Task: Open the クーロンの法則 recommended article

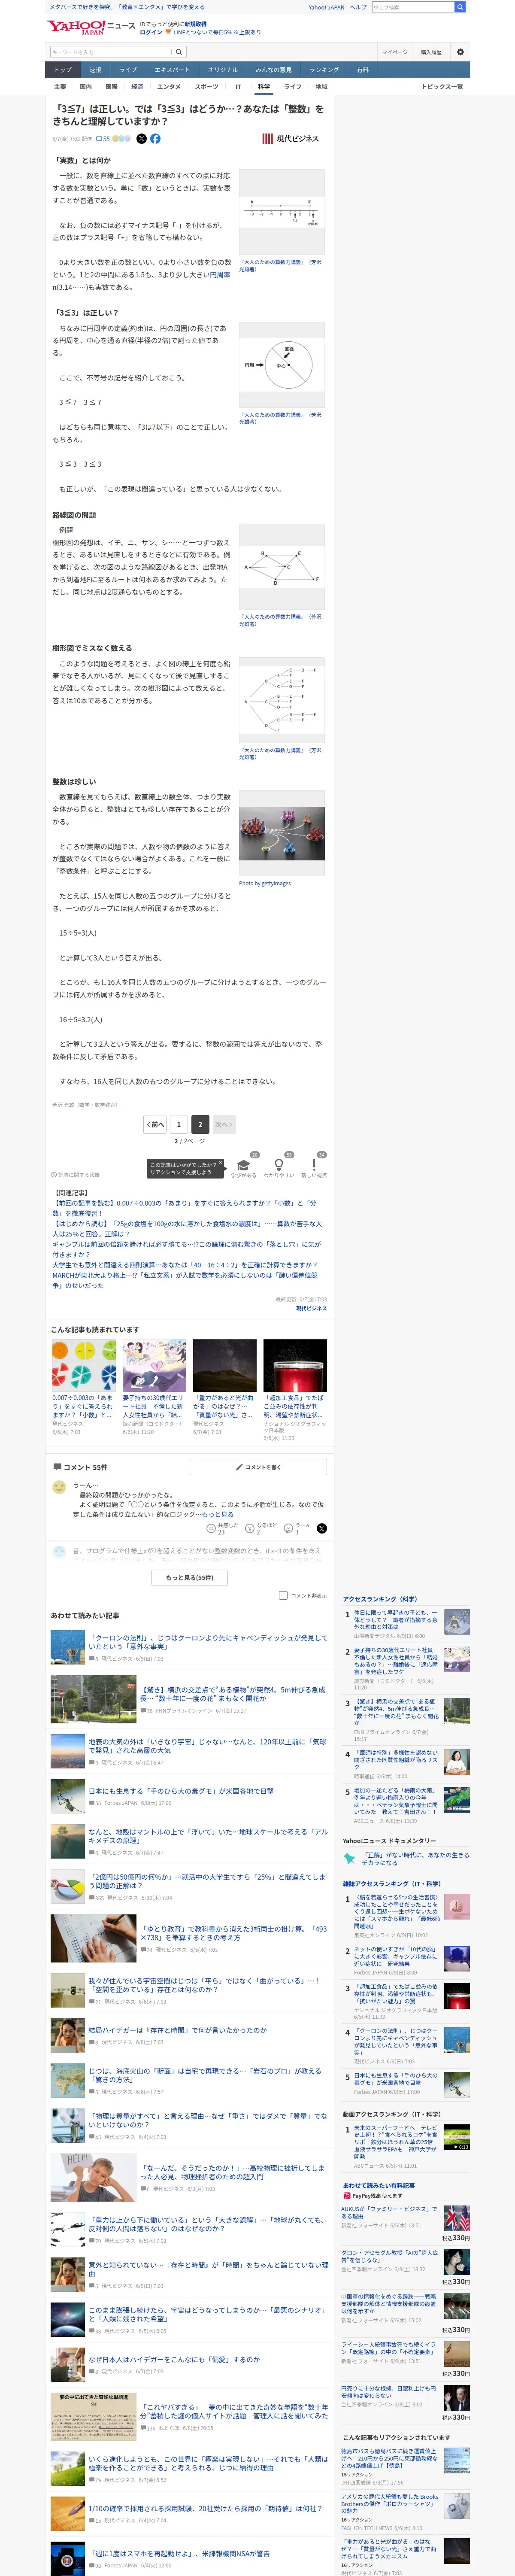Action: click(208, 1642)
